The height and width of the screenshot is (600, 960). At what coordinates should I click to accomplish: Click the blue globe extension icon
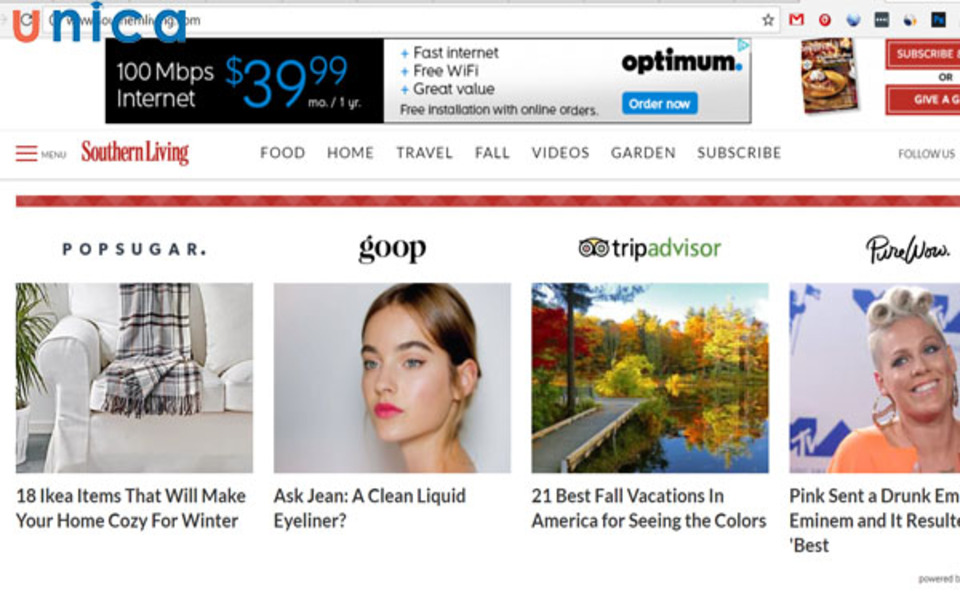click(x=853, y=20)
